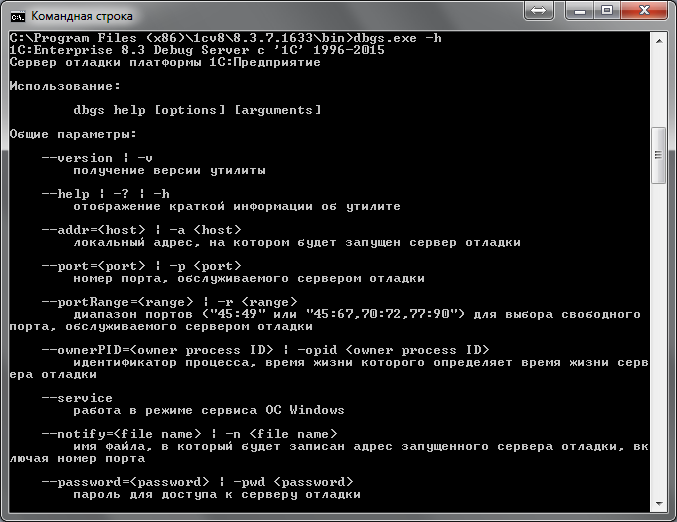Click the dbgs.exe -h command line
The height and width of the screenshot is (522, 677).
(225, 38)
